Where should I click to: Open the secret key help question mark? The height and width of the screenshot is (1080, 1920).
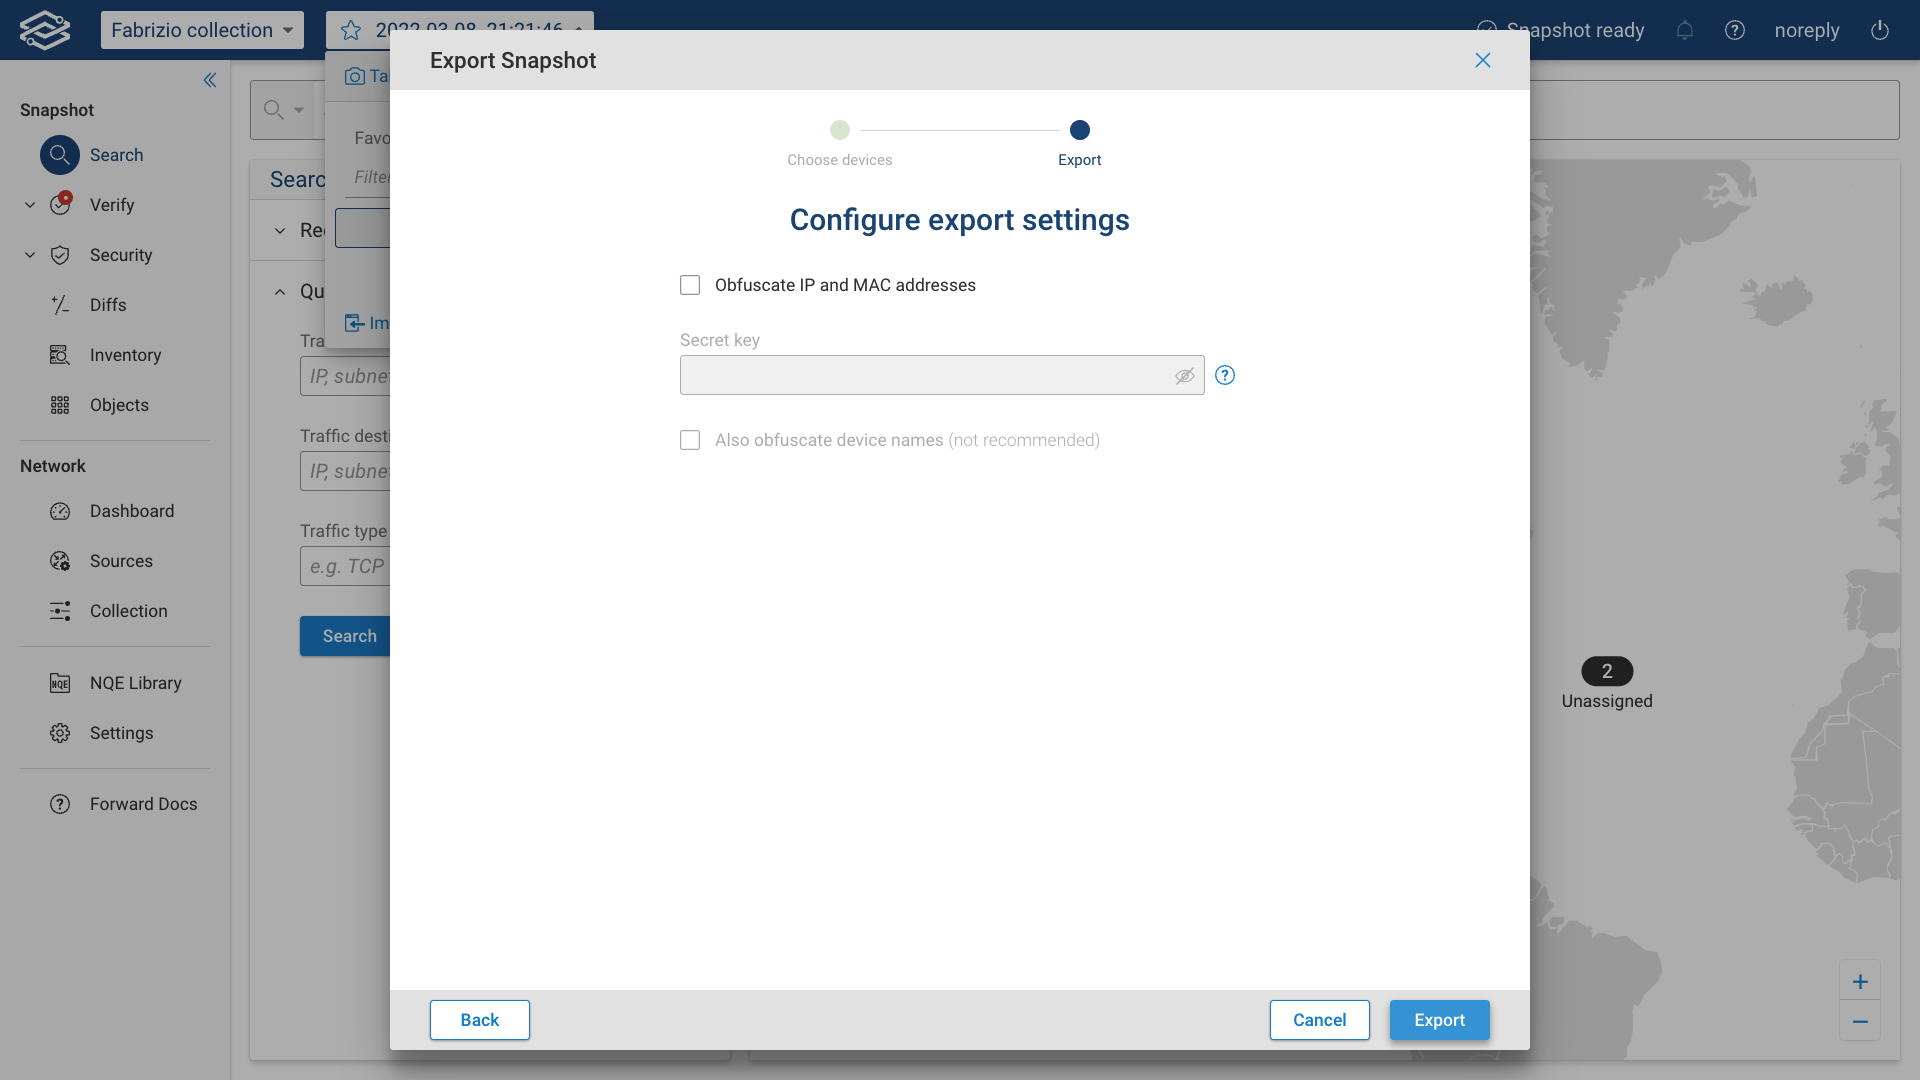click(1225, 375)
